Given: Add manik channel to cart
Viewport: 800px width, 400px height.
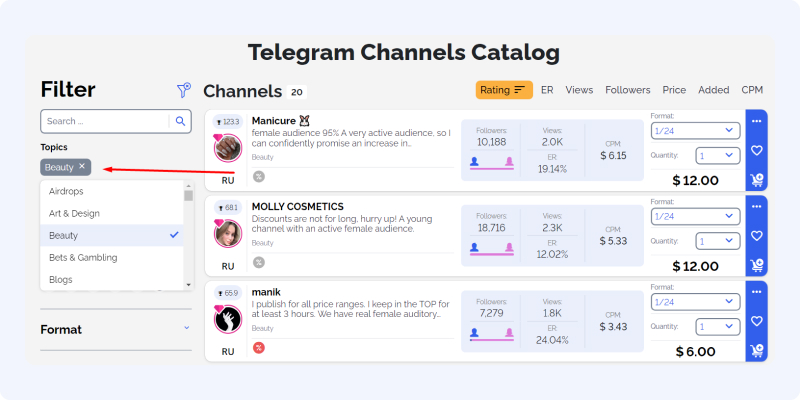Looking at the screenshot, I should 756,351.
